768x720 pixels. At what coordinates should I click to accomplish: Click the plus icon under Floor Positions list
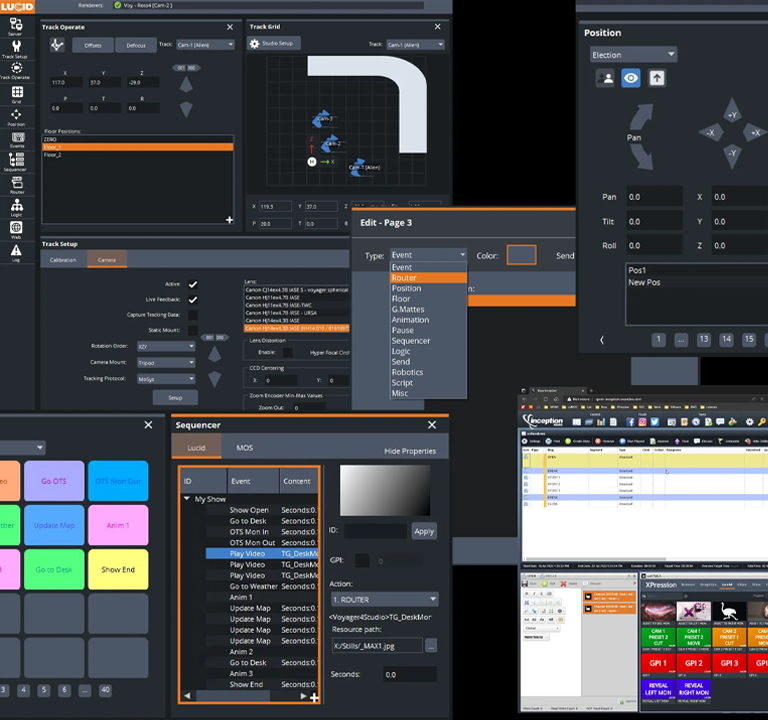coord(229,220)
